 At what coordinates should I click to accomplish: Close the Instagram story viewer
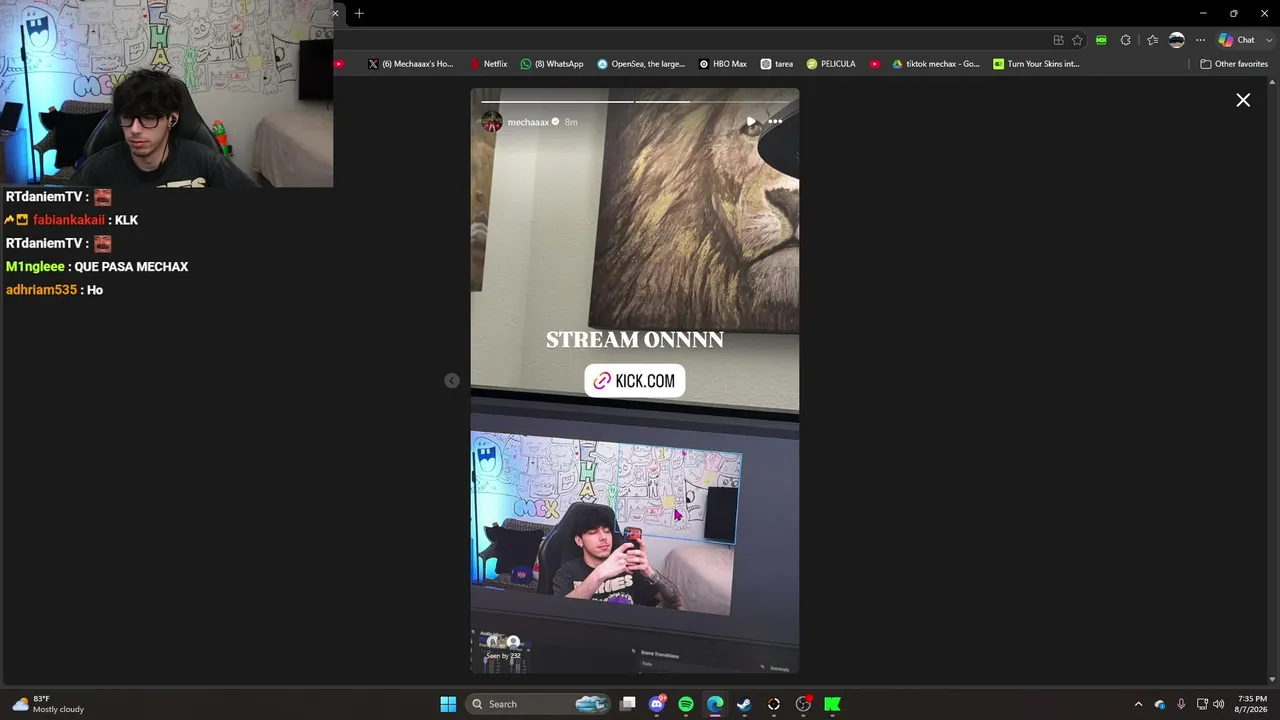click(x=1243, y=100)
